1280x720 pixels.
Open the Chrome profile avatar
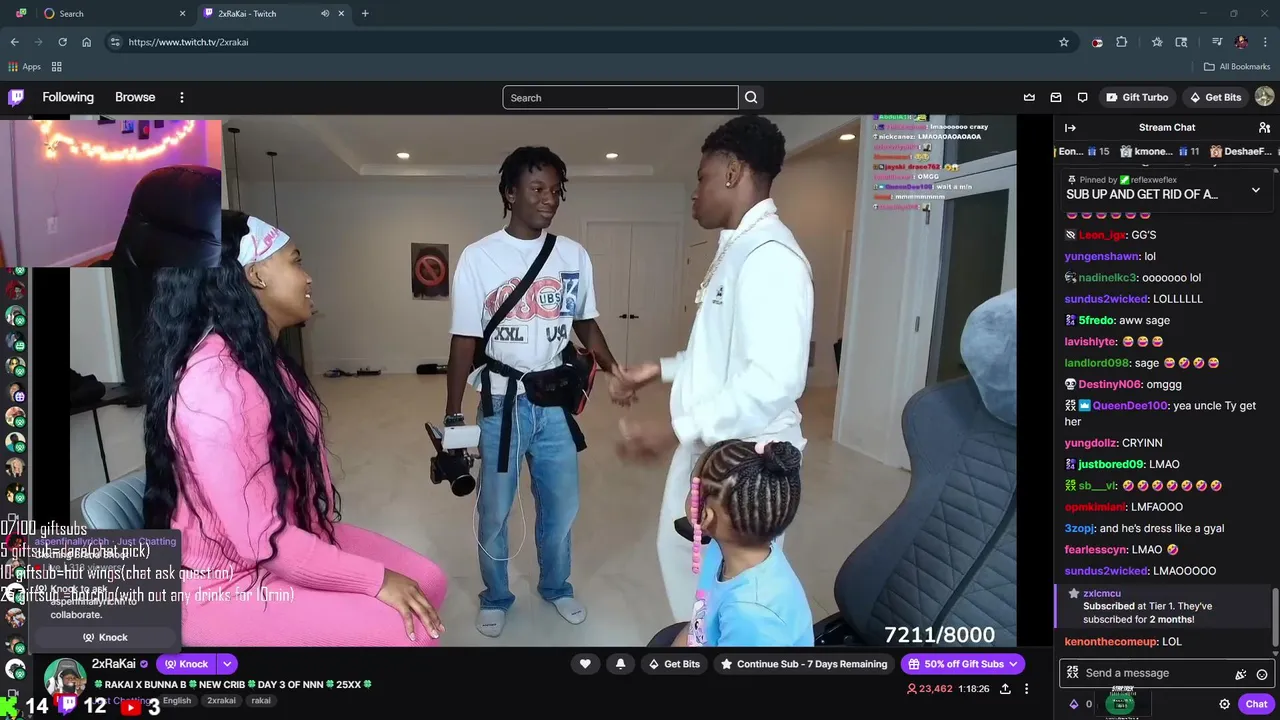1241,42
